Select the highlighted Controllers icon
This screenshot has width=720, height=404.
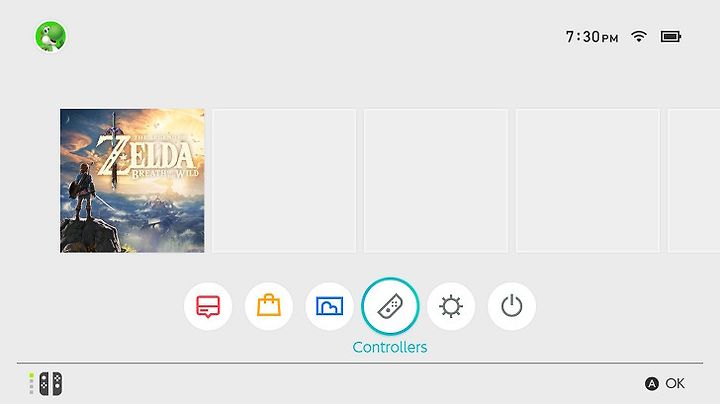pyautogui.click(x=390, y=306)
